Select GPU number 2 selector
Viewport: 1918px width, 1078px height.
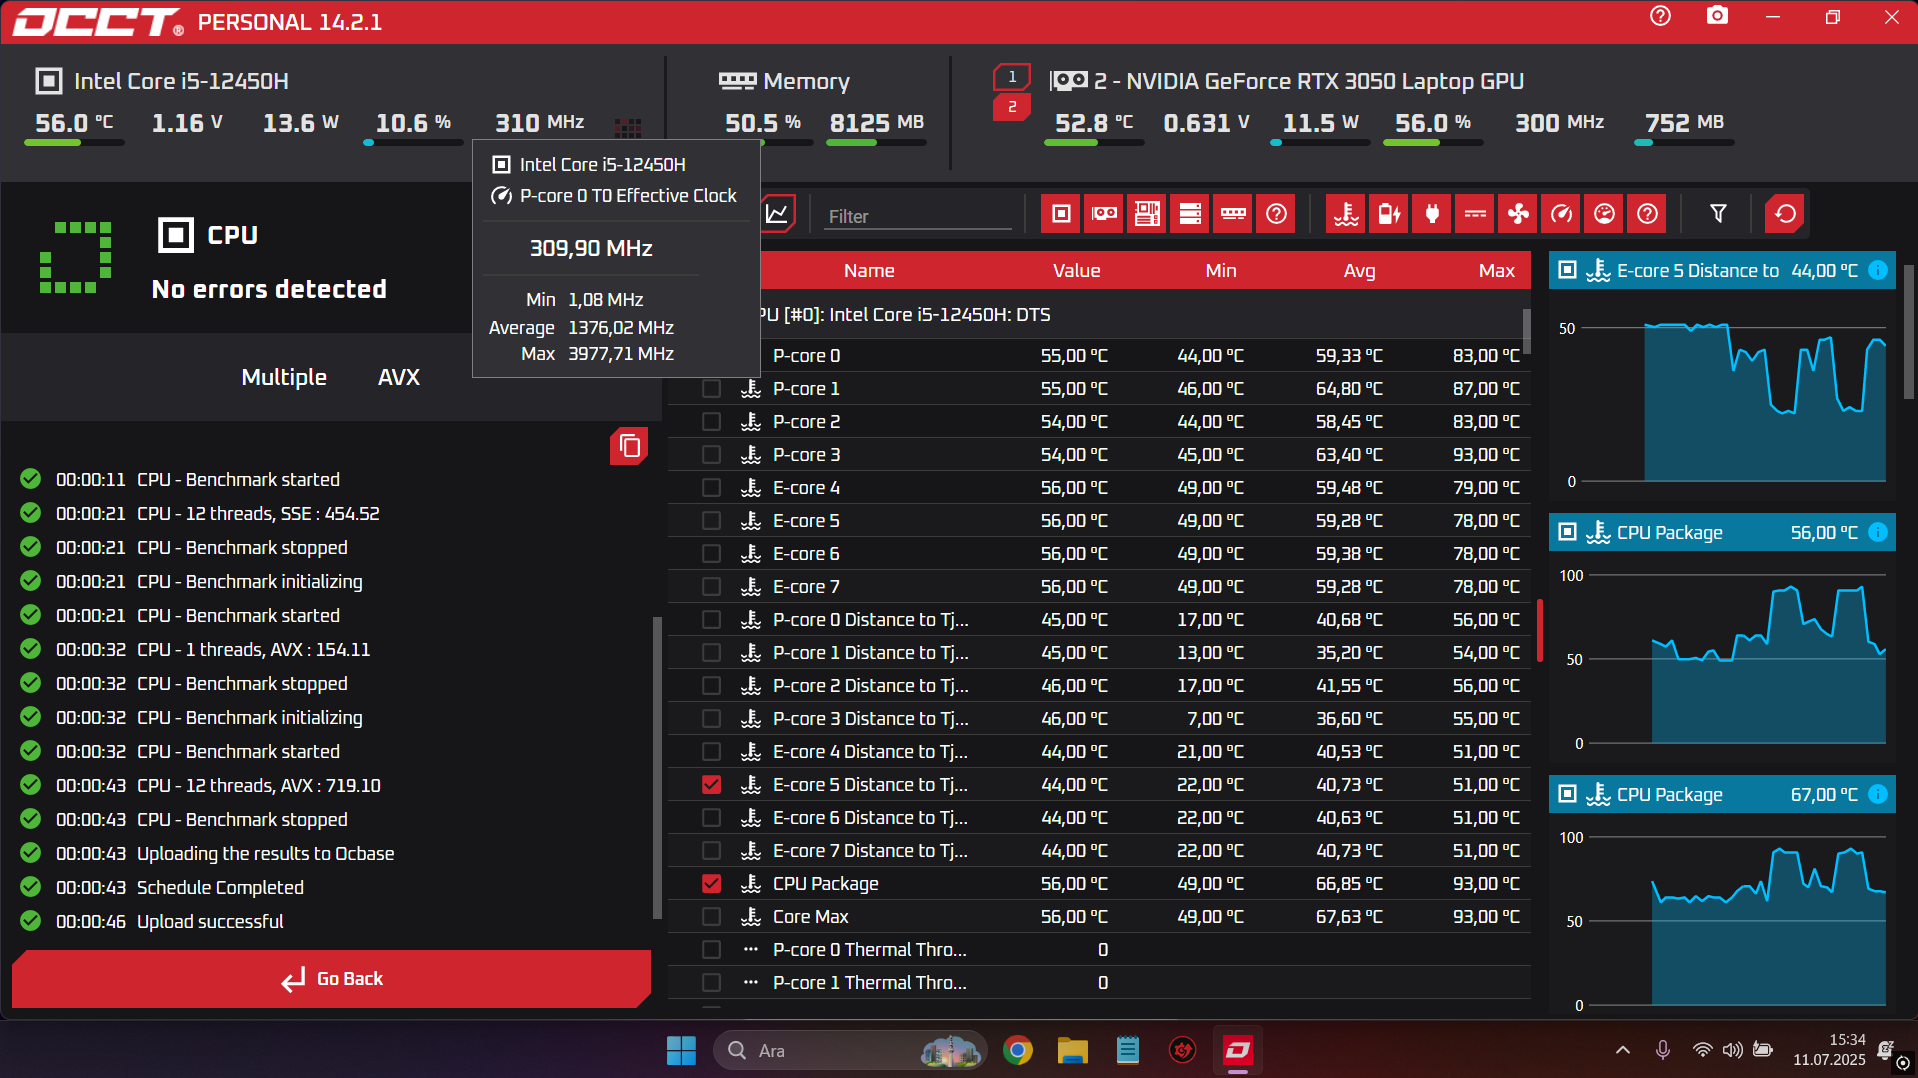[1012, 107]
